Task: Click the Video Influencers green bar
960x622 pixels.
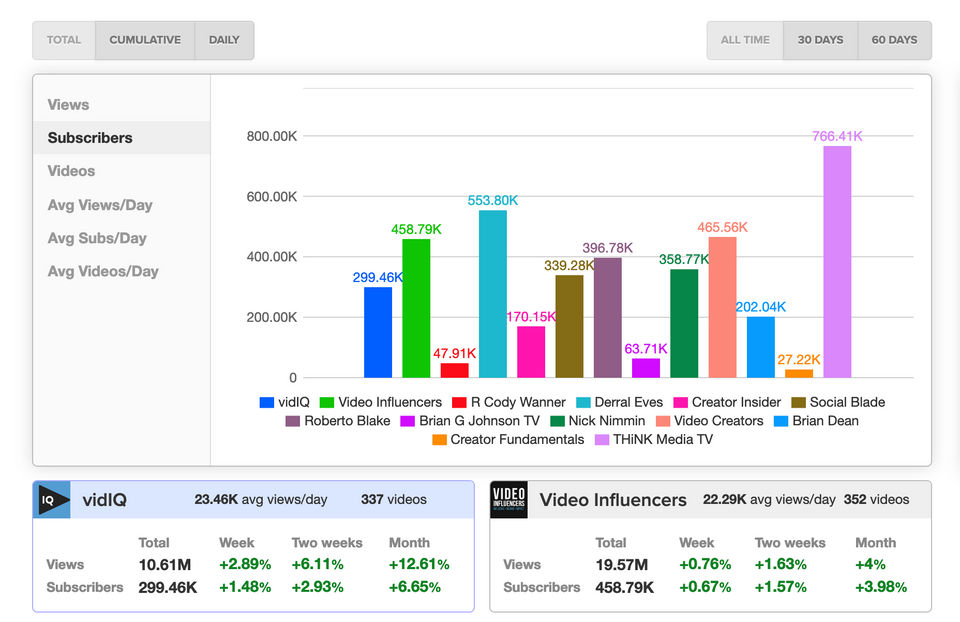Action: [x=416, y=309]
